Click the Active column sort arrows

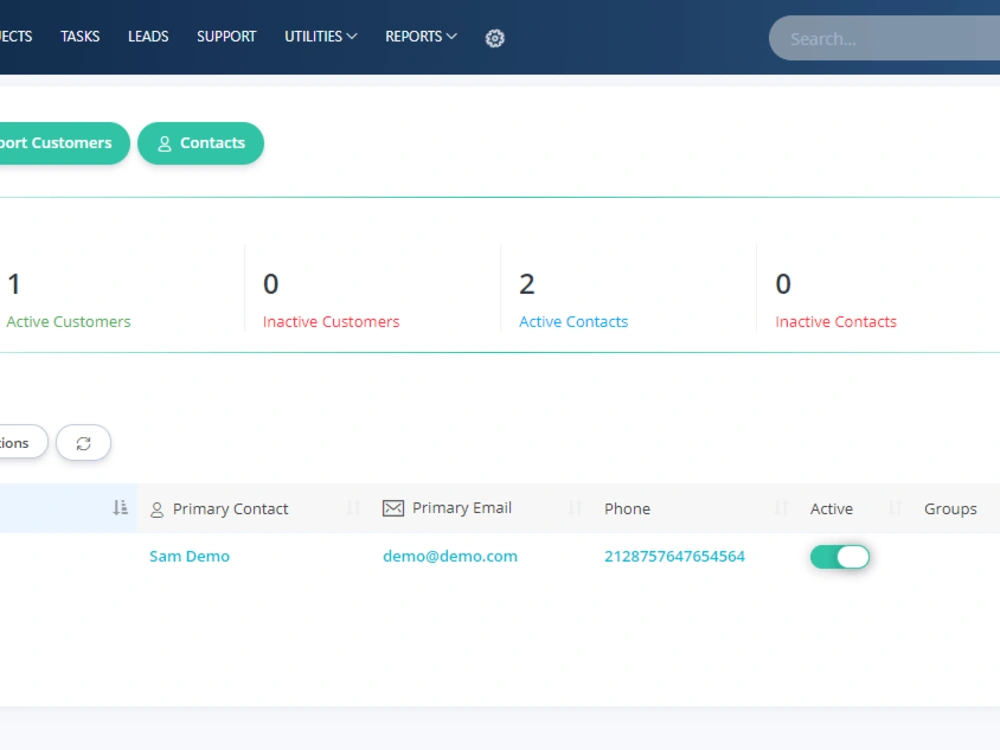tap(895, 508)
